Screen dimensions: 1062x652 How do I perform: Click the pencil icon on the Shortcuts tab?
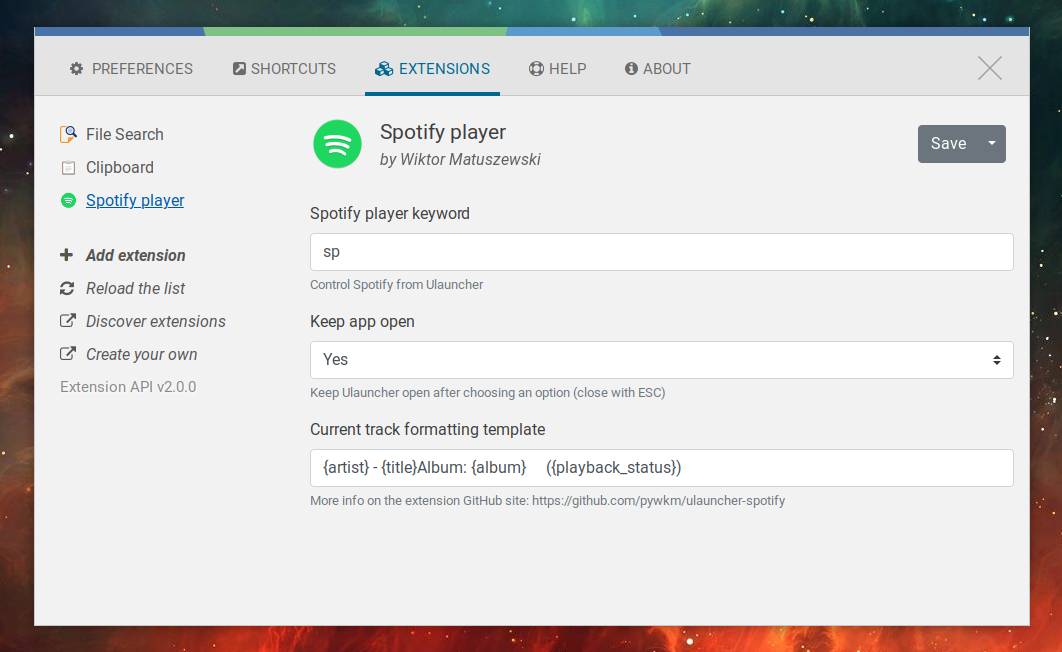(x=239, y=68)
